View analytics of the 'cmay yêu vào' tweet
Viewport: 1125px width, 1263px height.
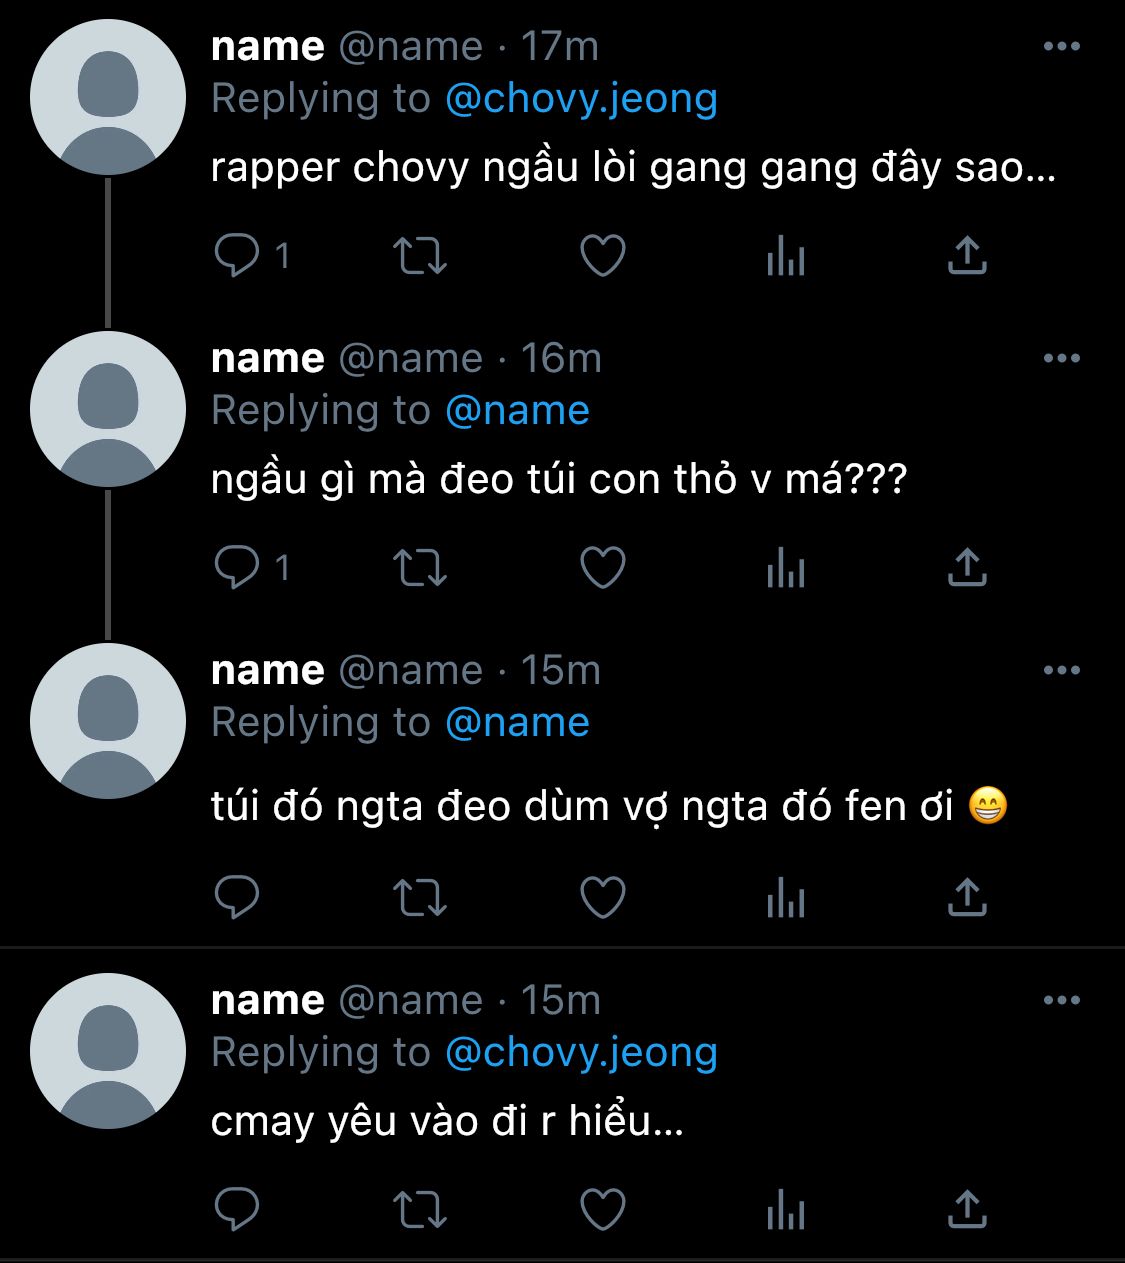click(x=786, y=1210)
